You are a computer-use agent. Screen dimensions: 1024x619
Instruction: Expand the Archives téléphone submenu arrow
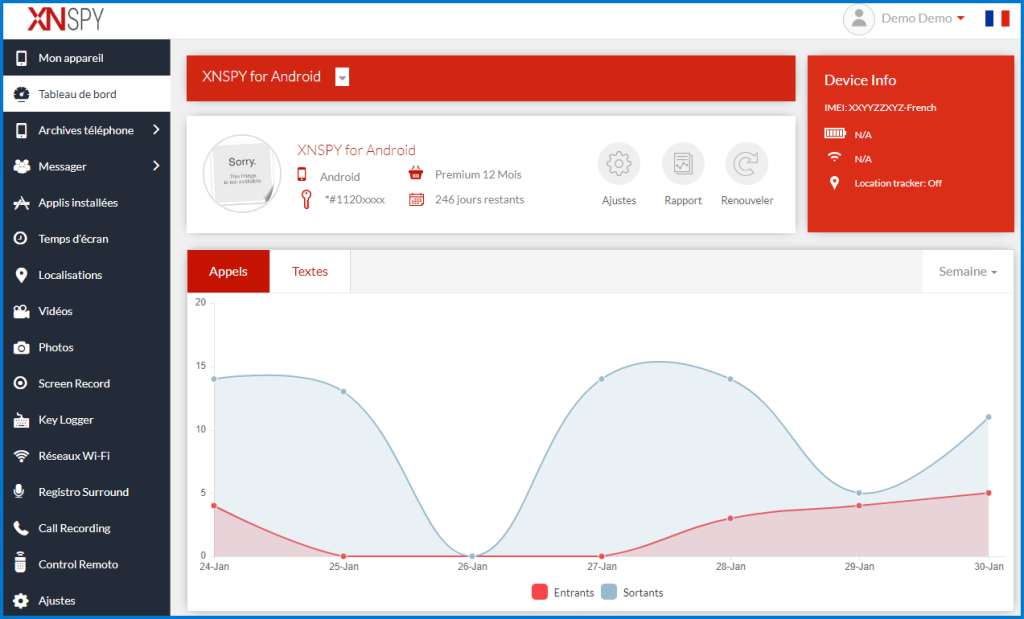click(x=156, y=130)
